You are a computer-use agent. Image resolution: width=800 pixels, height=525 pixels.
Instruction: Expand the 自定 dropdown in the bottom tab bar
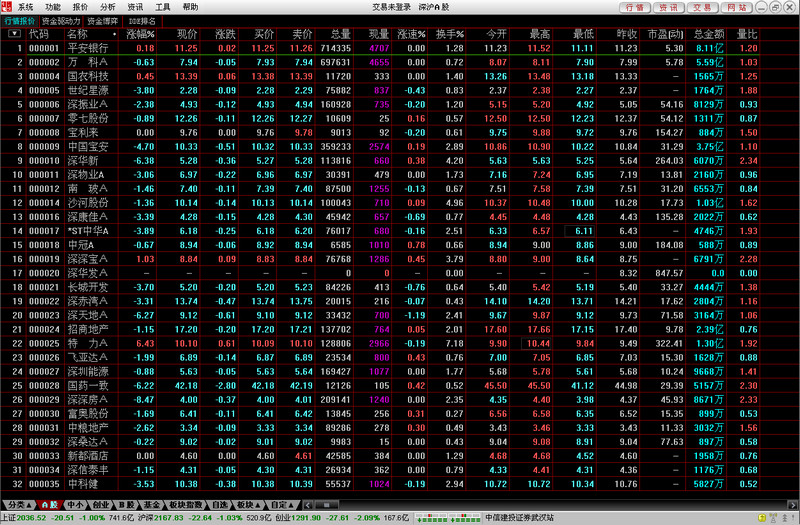coord(283,504)
